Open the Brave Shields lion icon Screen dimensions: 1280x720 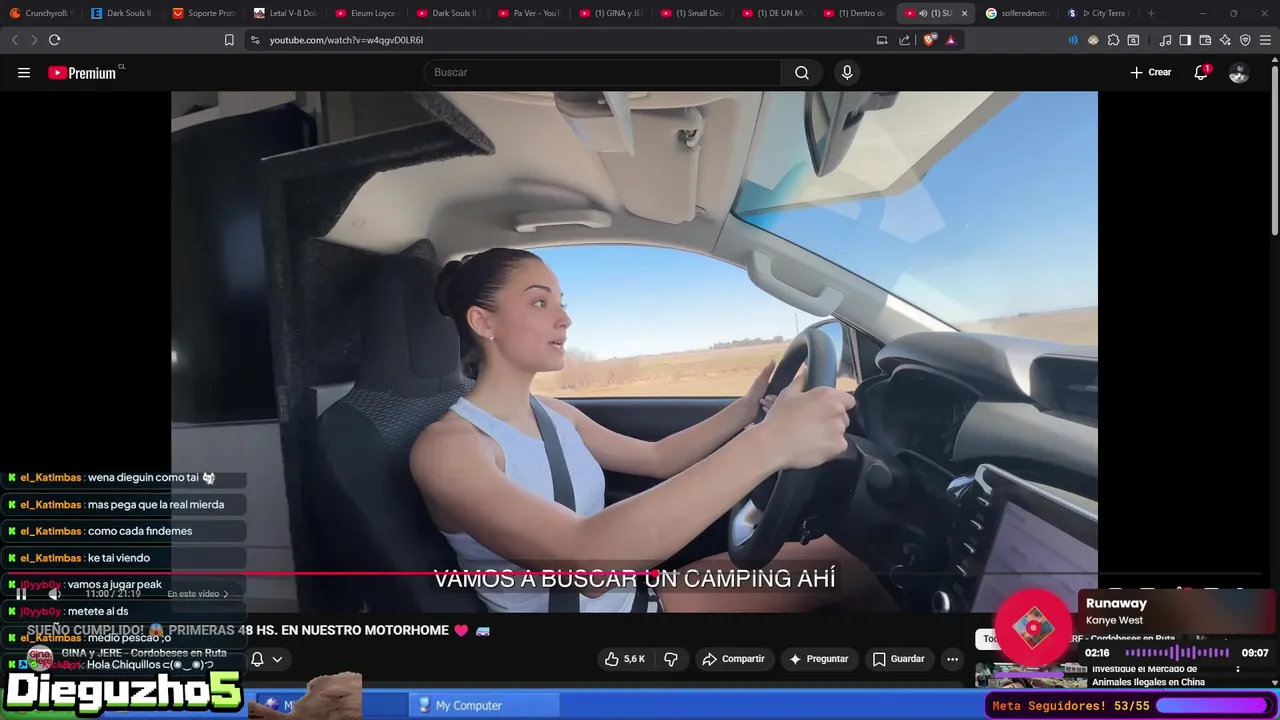[931, 40]
